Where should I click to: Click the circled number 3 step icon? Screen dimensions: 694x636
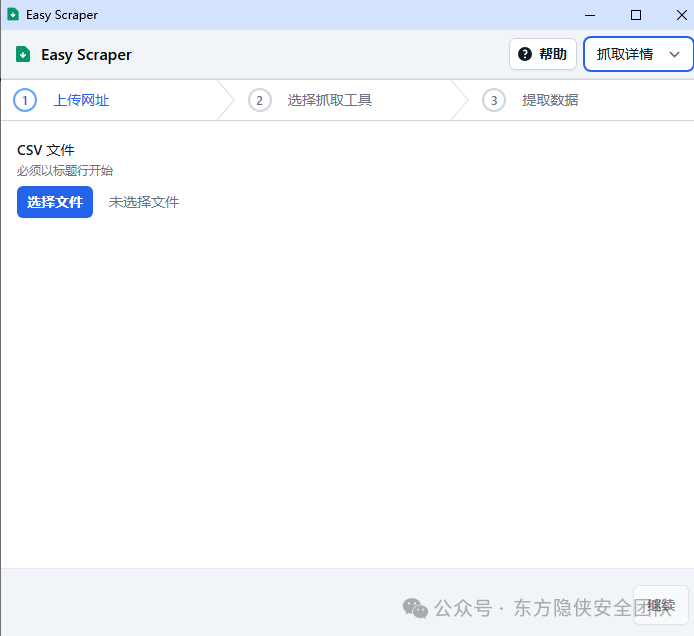[x=494, y=100]
